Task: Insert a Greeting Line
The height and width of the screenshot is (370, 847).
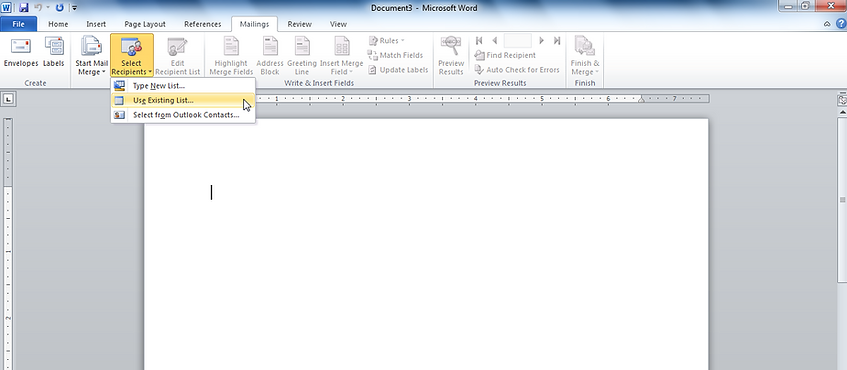Action: pos(302,56)
